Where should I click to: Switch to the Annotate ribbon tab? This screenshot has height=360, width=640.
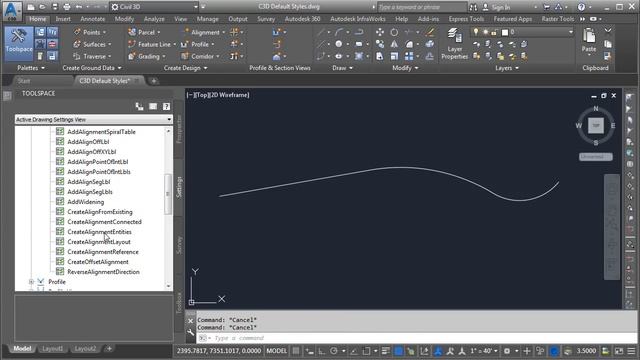tap(93, 19)
